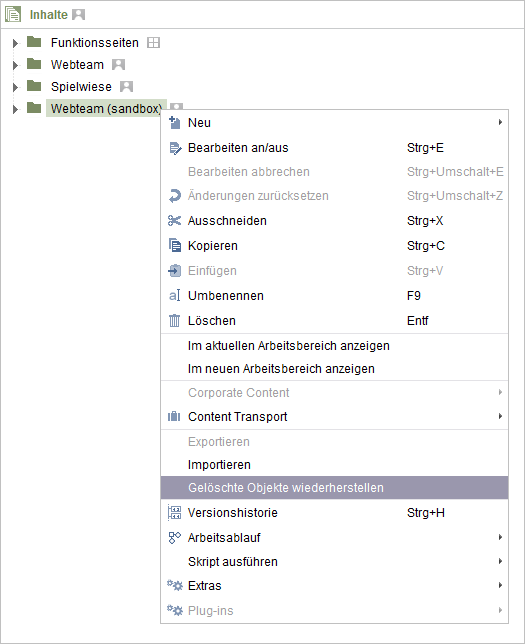
Task: Click the Extras gear icon
Action: tap(175, 585)
